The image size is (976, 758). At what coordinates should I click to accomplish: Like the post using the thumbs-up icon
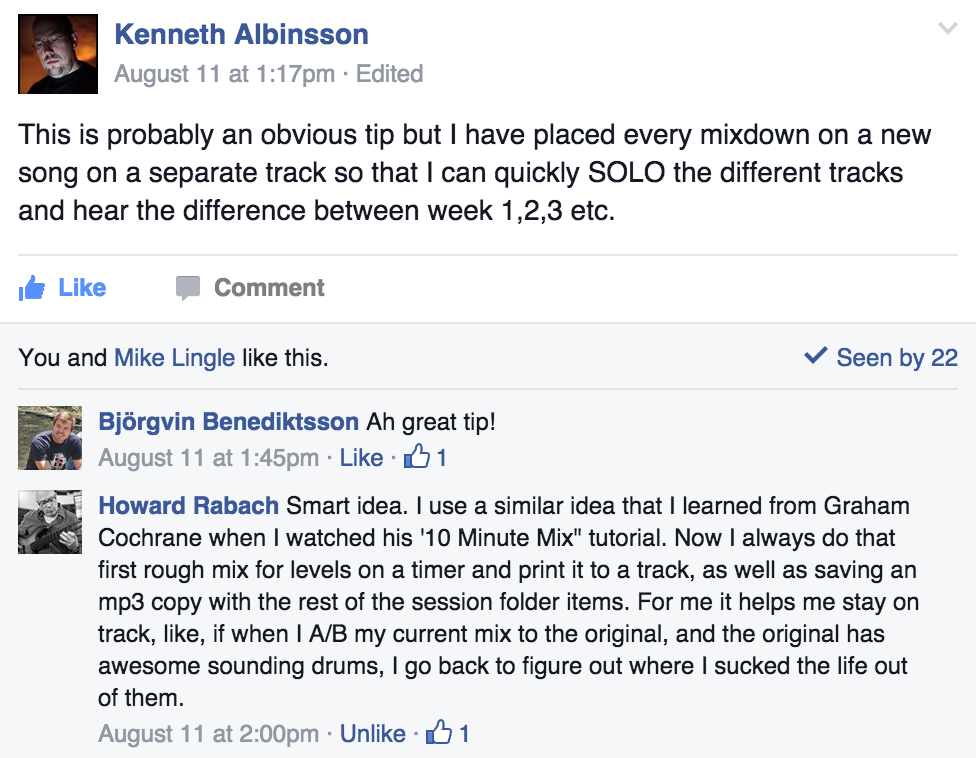tap(31, 288)
